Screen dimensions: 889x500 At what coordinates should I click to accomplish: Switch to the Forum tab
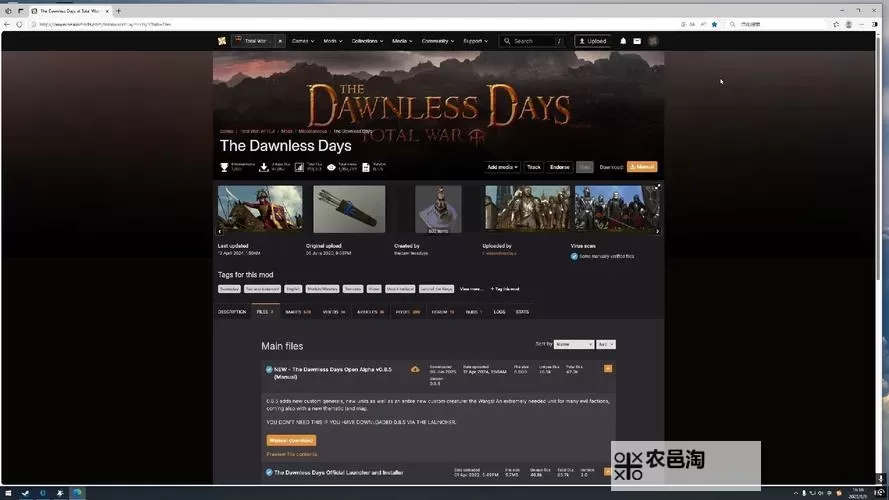pos(443,312)
